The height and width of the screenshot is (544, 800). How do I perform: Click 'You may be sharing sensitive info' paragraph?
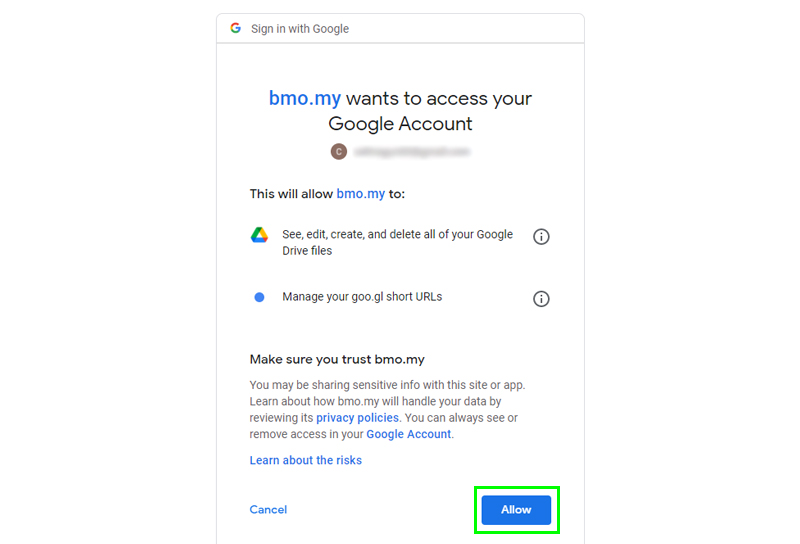388,409
